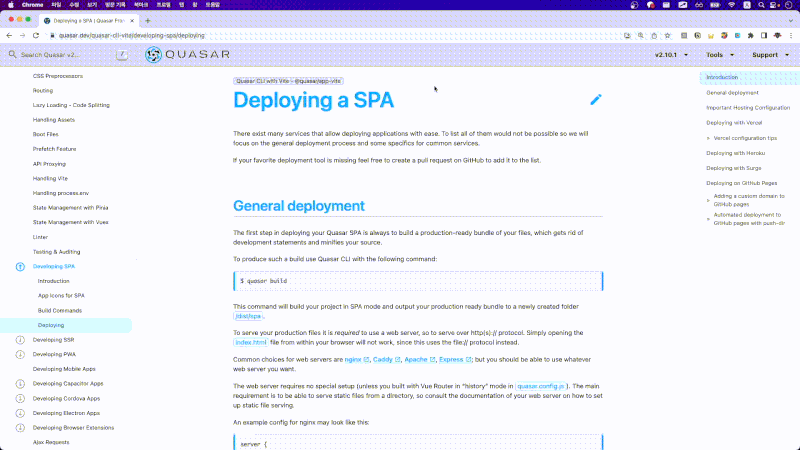Open a new browser tab with plus icon
Image resolution: width=800 pixels, height=450 pixels.
[147, 21]
